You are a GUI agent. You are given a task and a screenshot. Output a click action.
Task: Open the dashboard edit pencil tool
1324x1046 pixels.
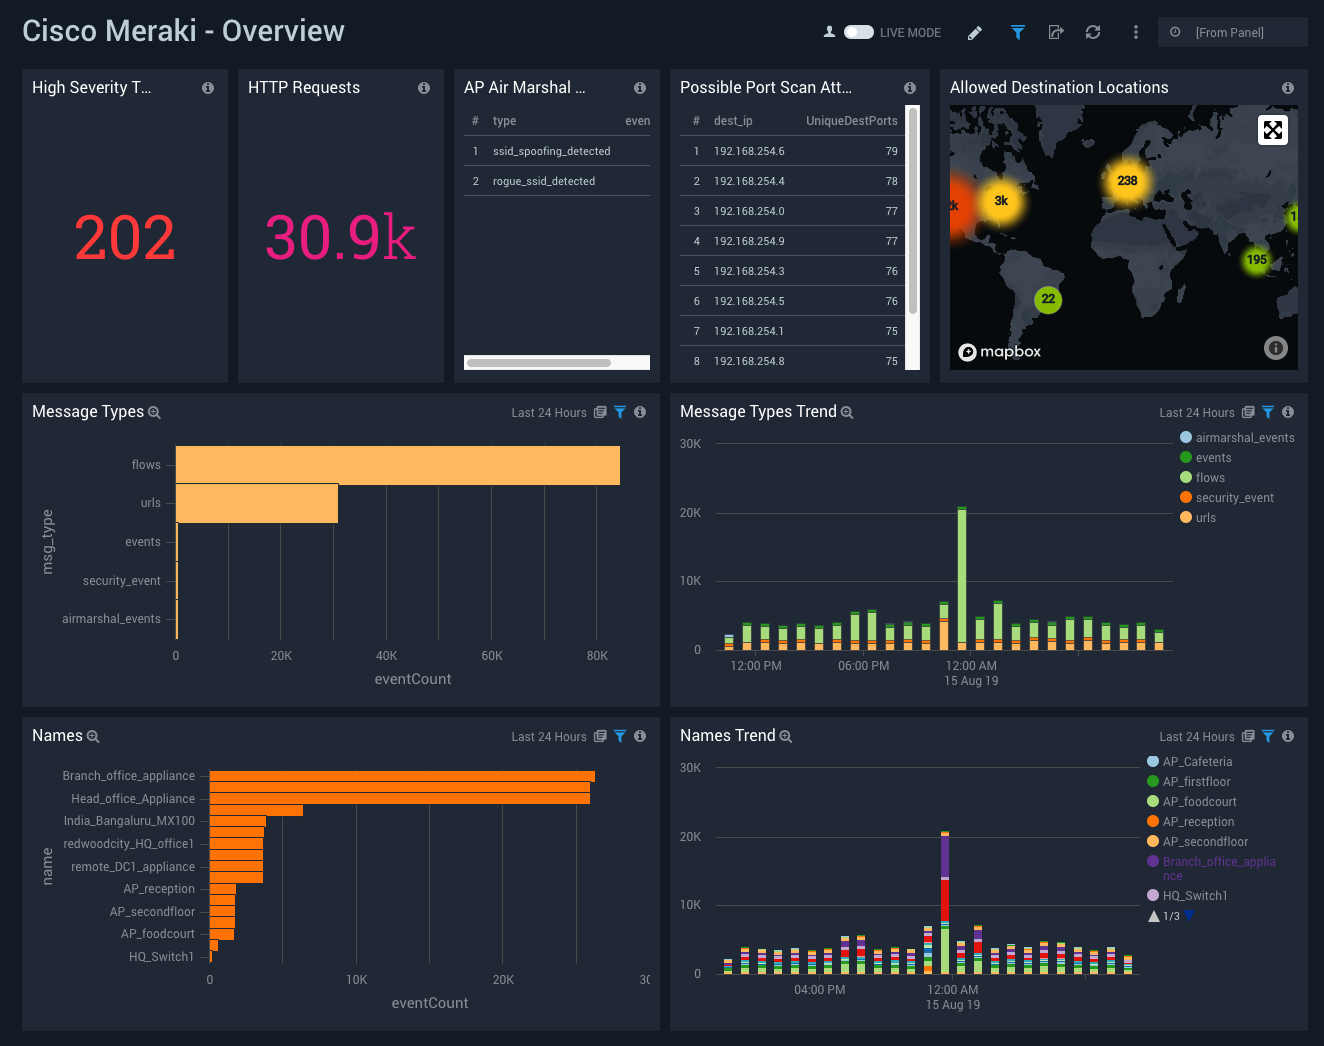(x=974, y=32)
